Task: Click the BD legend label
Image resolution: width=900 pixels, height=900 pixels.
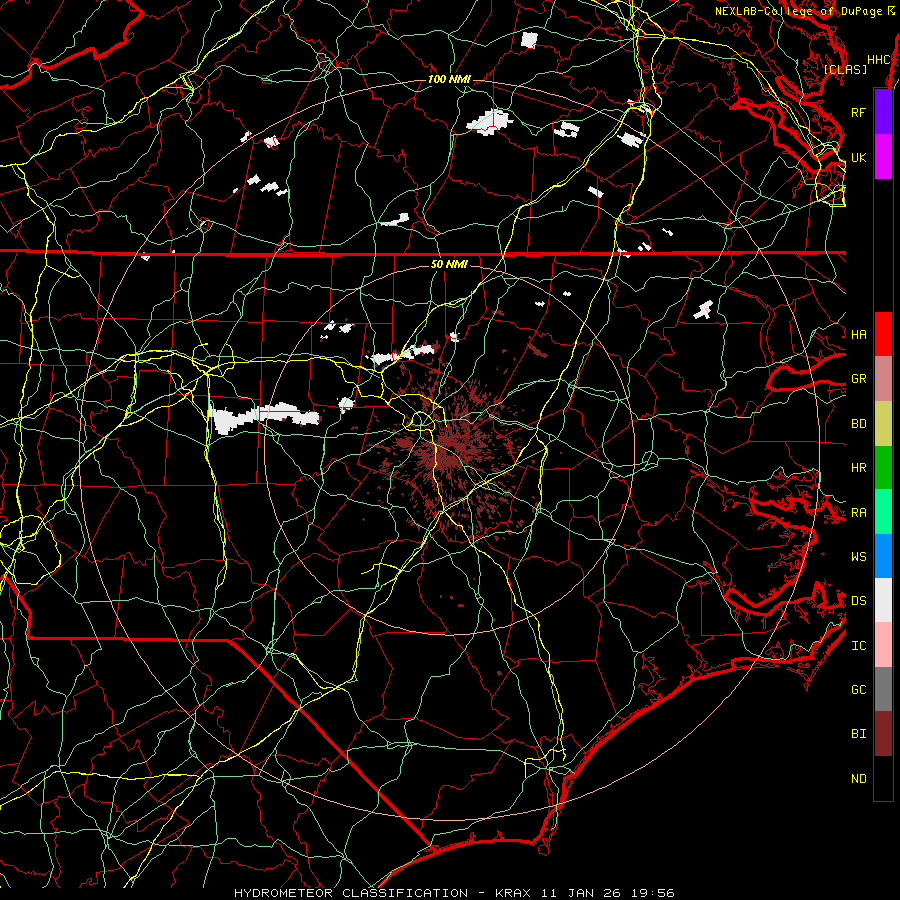Action: pos(858,424)
